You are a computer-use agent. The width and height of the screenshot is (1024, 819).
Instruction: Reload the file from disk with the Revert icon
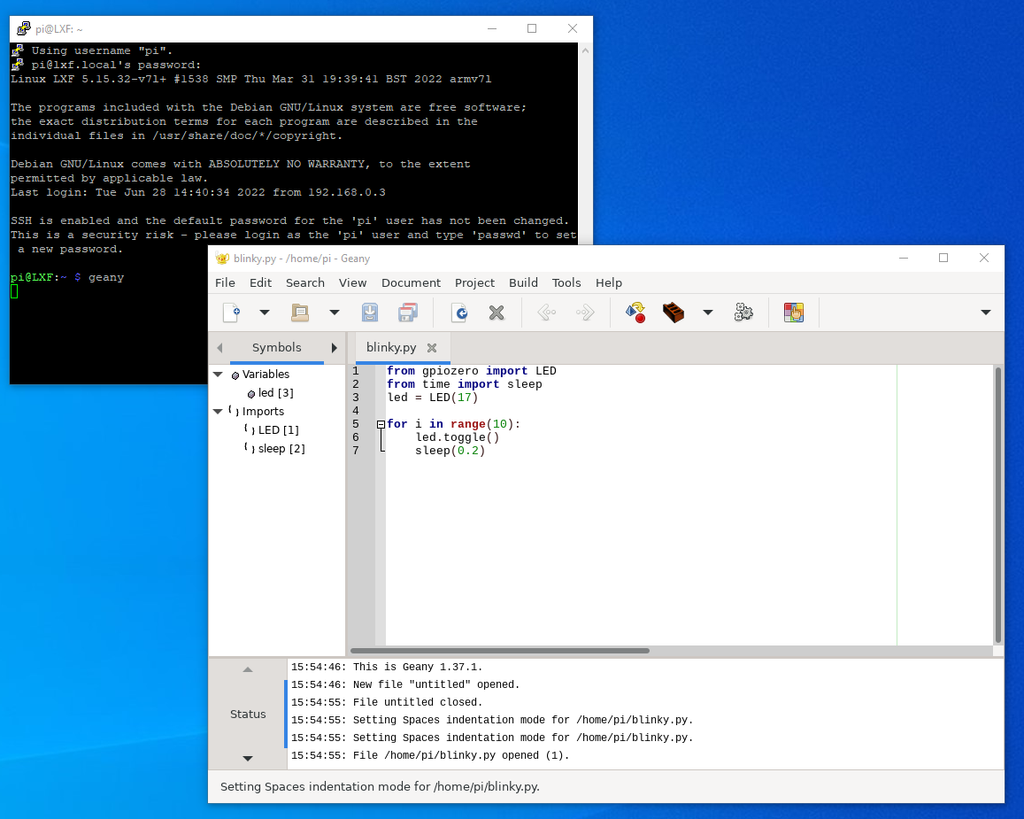click(x=459, y=312)
